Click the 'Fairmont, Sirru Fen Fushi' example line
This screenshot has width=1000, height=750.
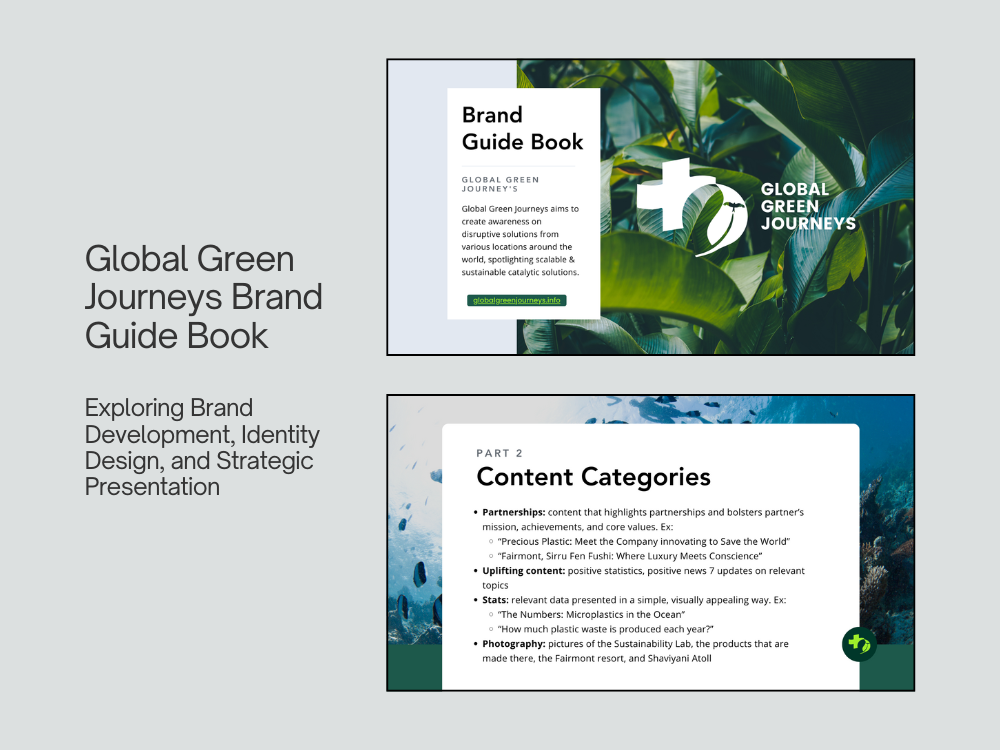pos(626,556)
